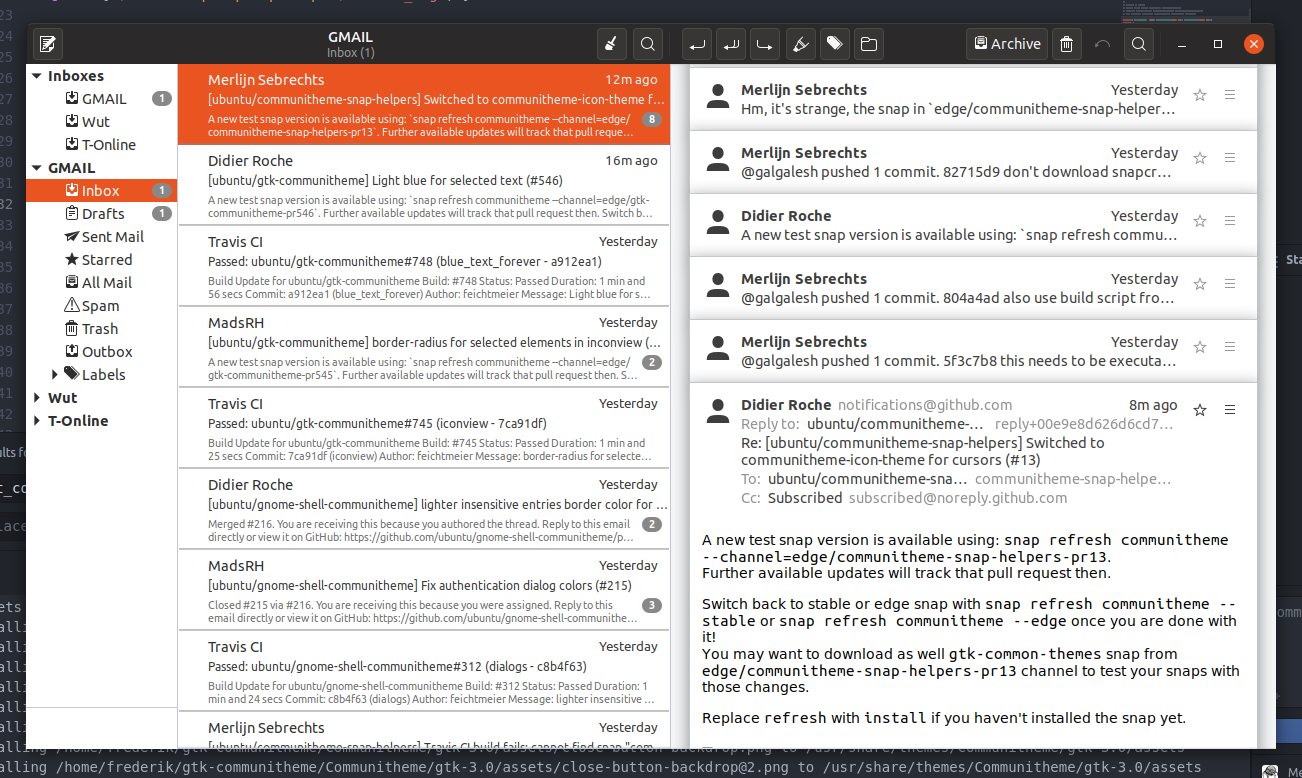Star Didier Roche's Yesterday message
1302x778 pixels.
click(1200, 221)
